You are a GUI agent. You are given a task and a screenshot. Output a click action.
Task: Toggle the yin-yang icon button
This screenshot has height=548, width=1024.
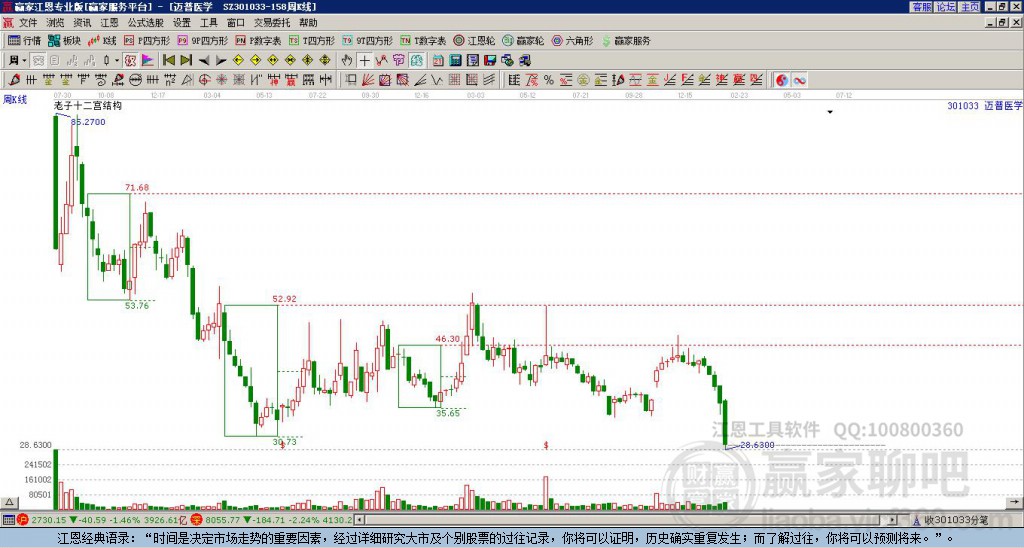coord(782,80)
